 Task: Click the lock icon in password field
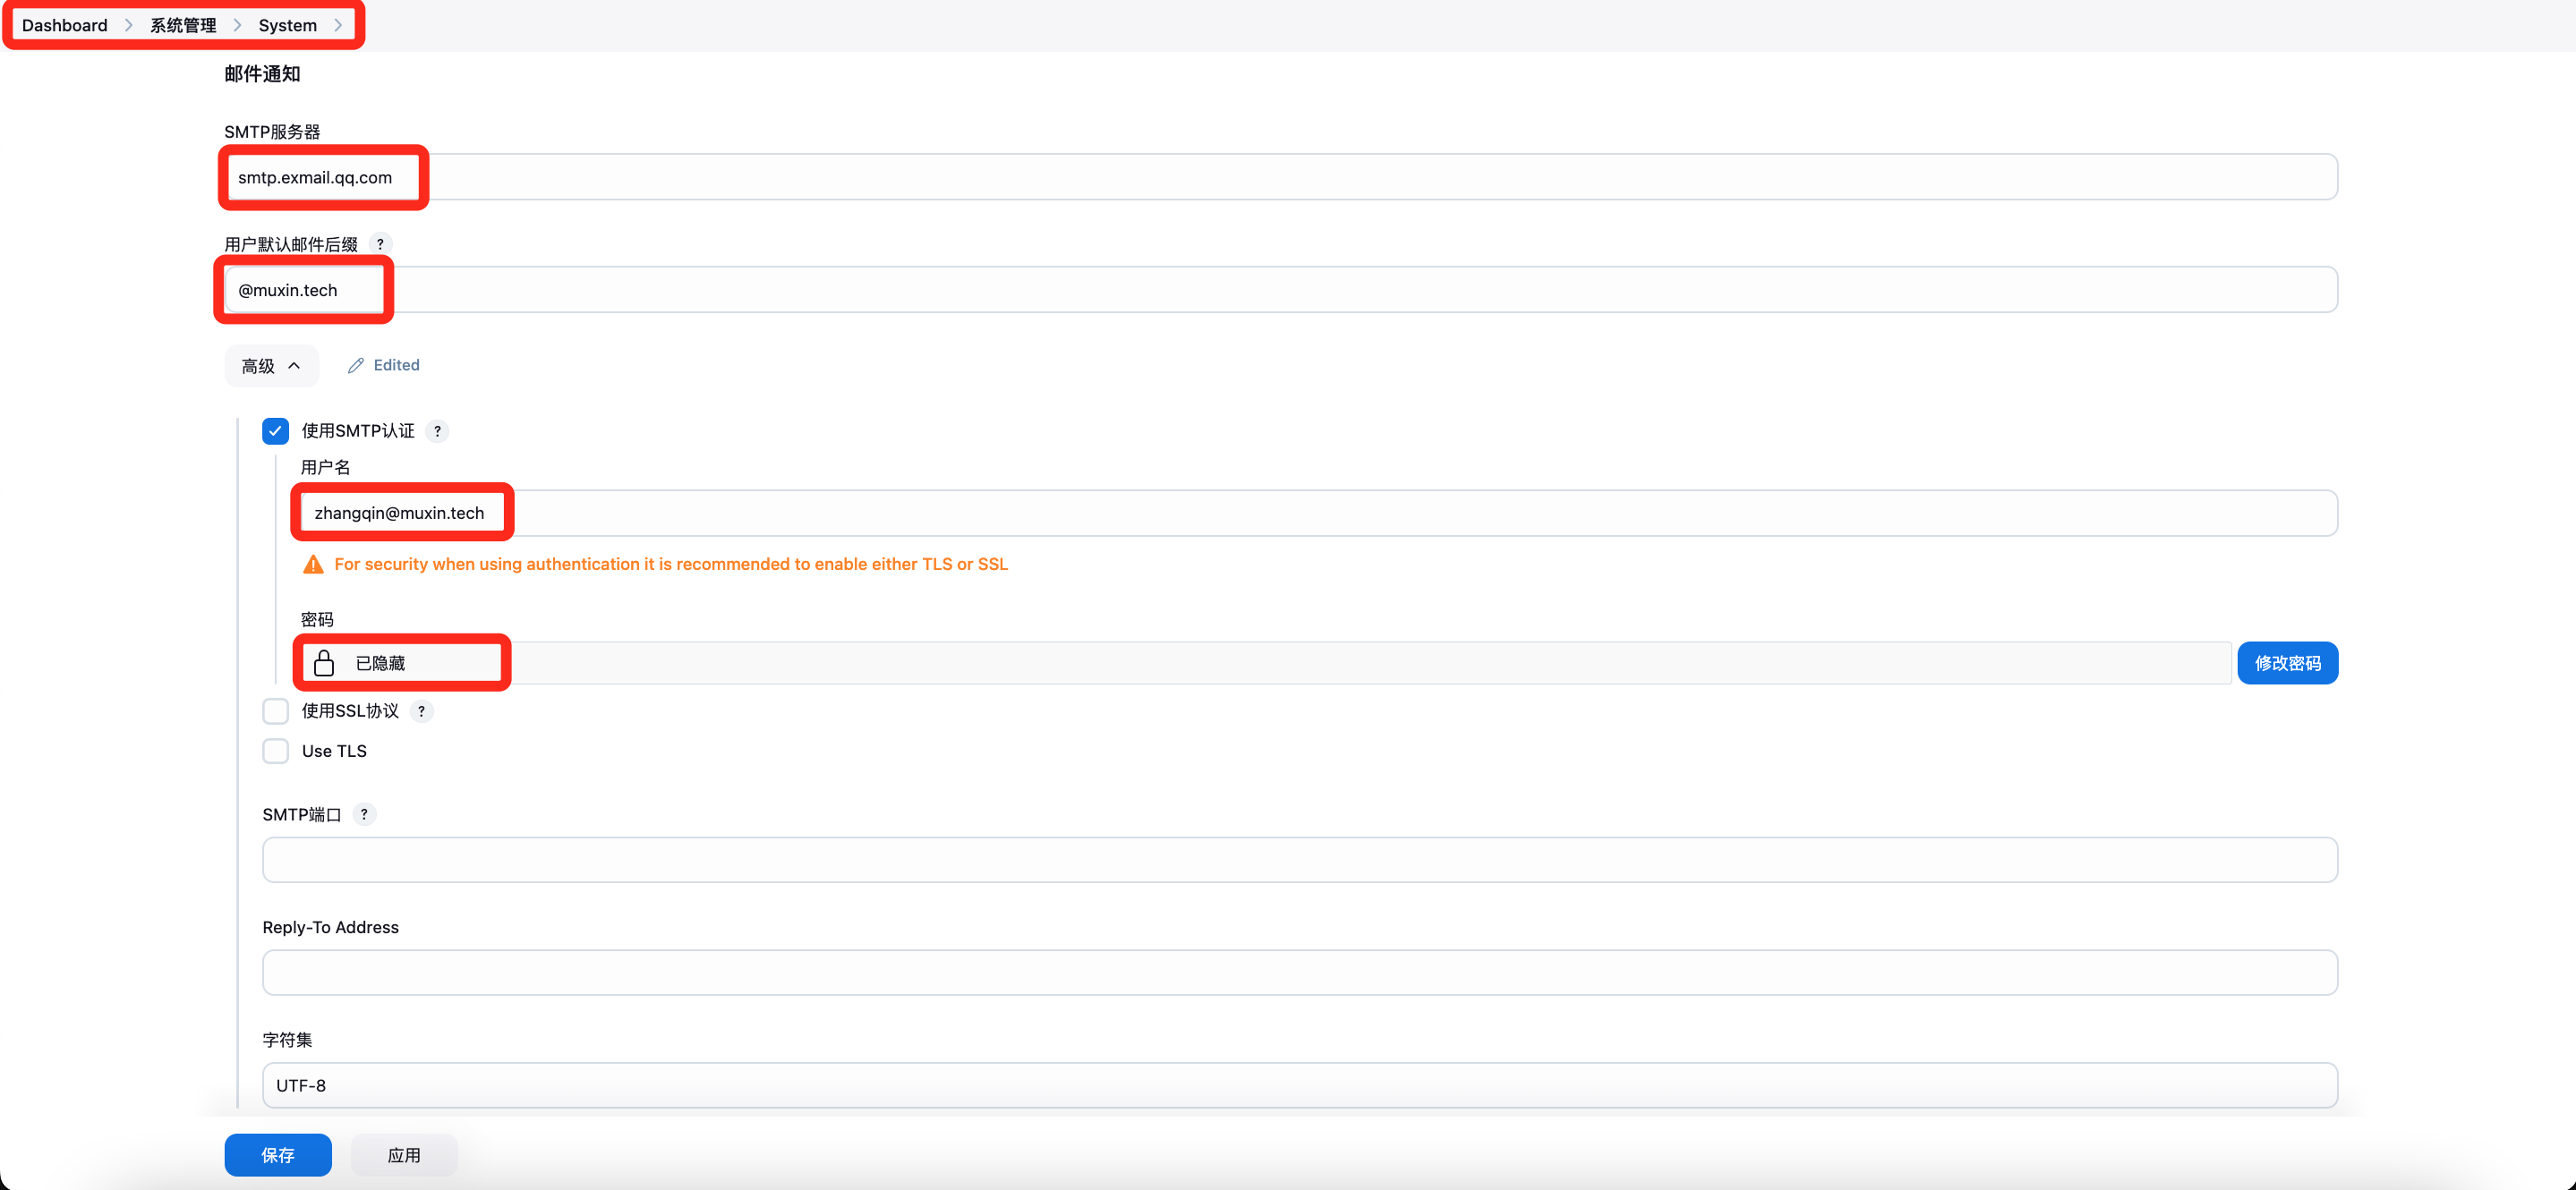[x=324, y=663]
